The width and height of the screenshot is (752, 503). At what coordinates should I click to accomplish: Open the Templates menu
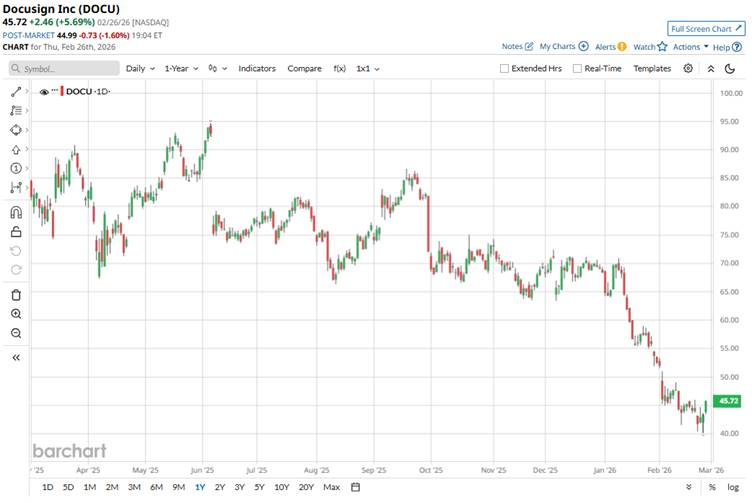[x=652, y=69]
